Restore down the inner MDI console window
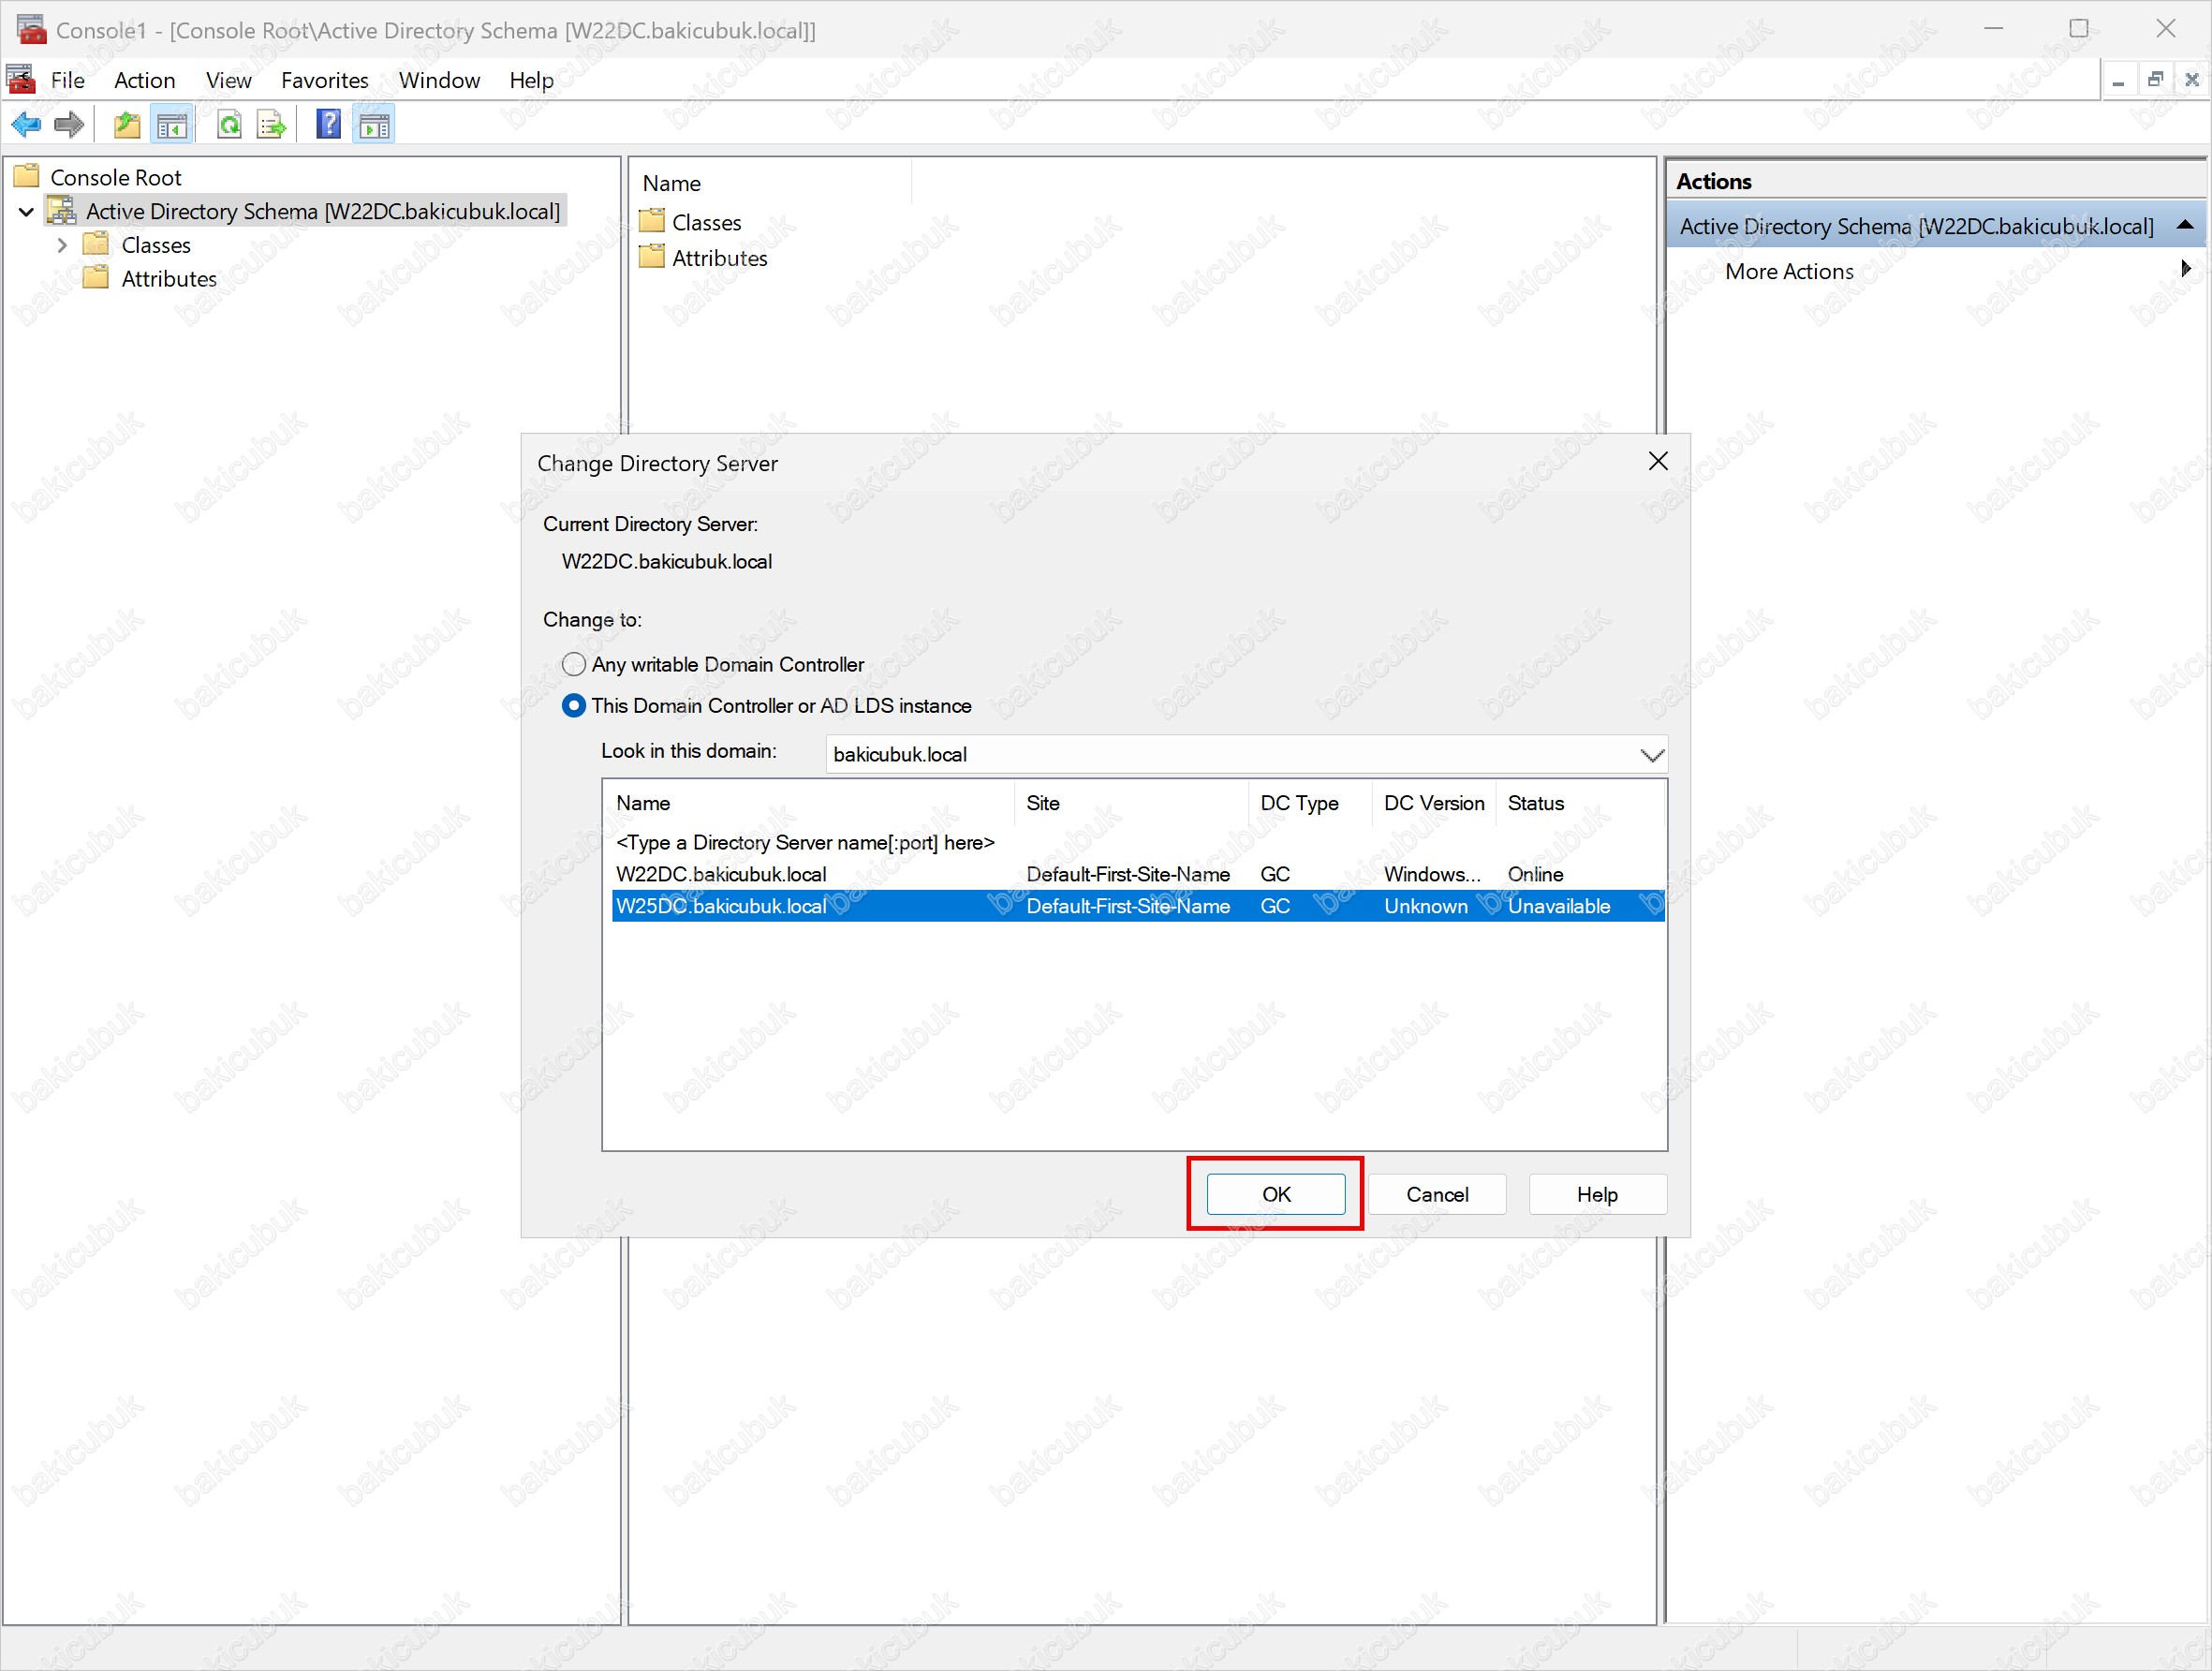This screenshot has height=1671, width=2212. point(2155,80)
